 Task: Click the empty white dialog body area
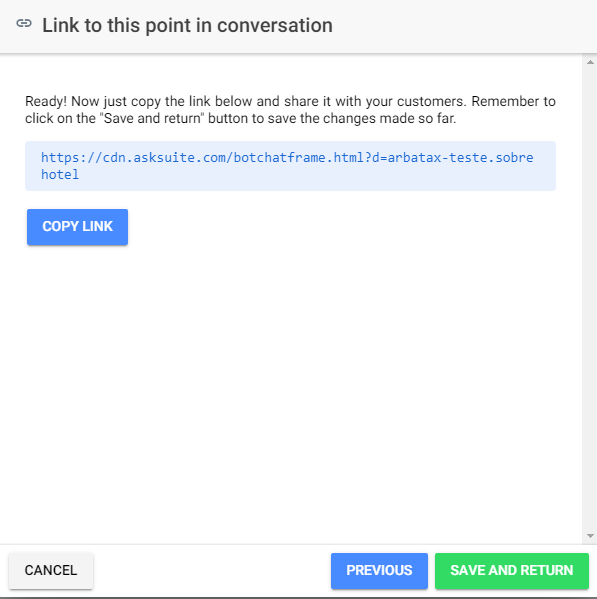(x=290, y=382)
